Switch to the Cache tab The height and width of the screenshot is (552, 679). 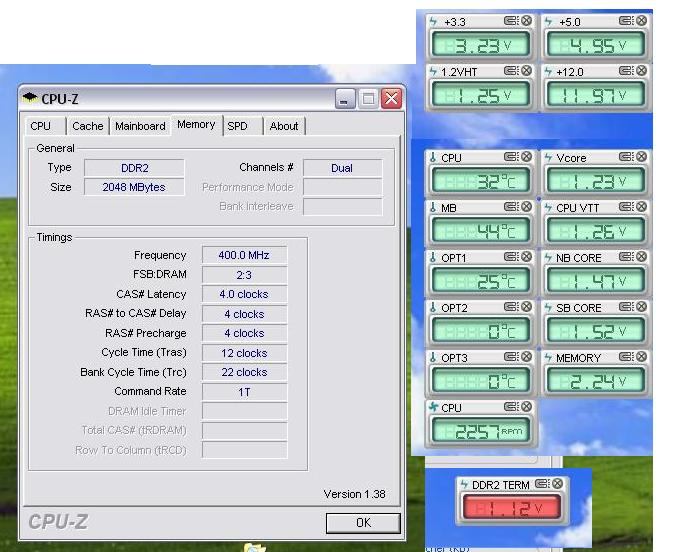click(x=87, y=126)
